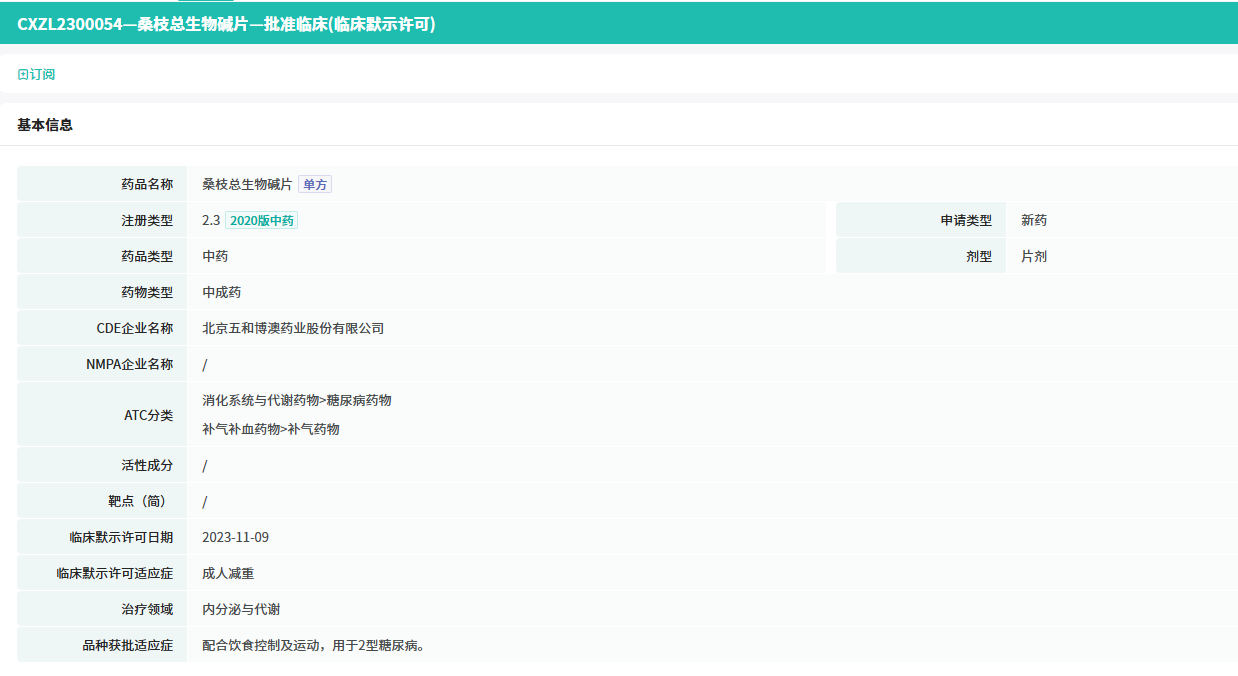Click the 单方 tag next to drug name
Image resolution: width=1238 pixels, height=676 pixels.
(315, 184)
